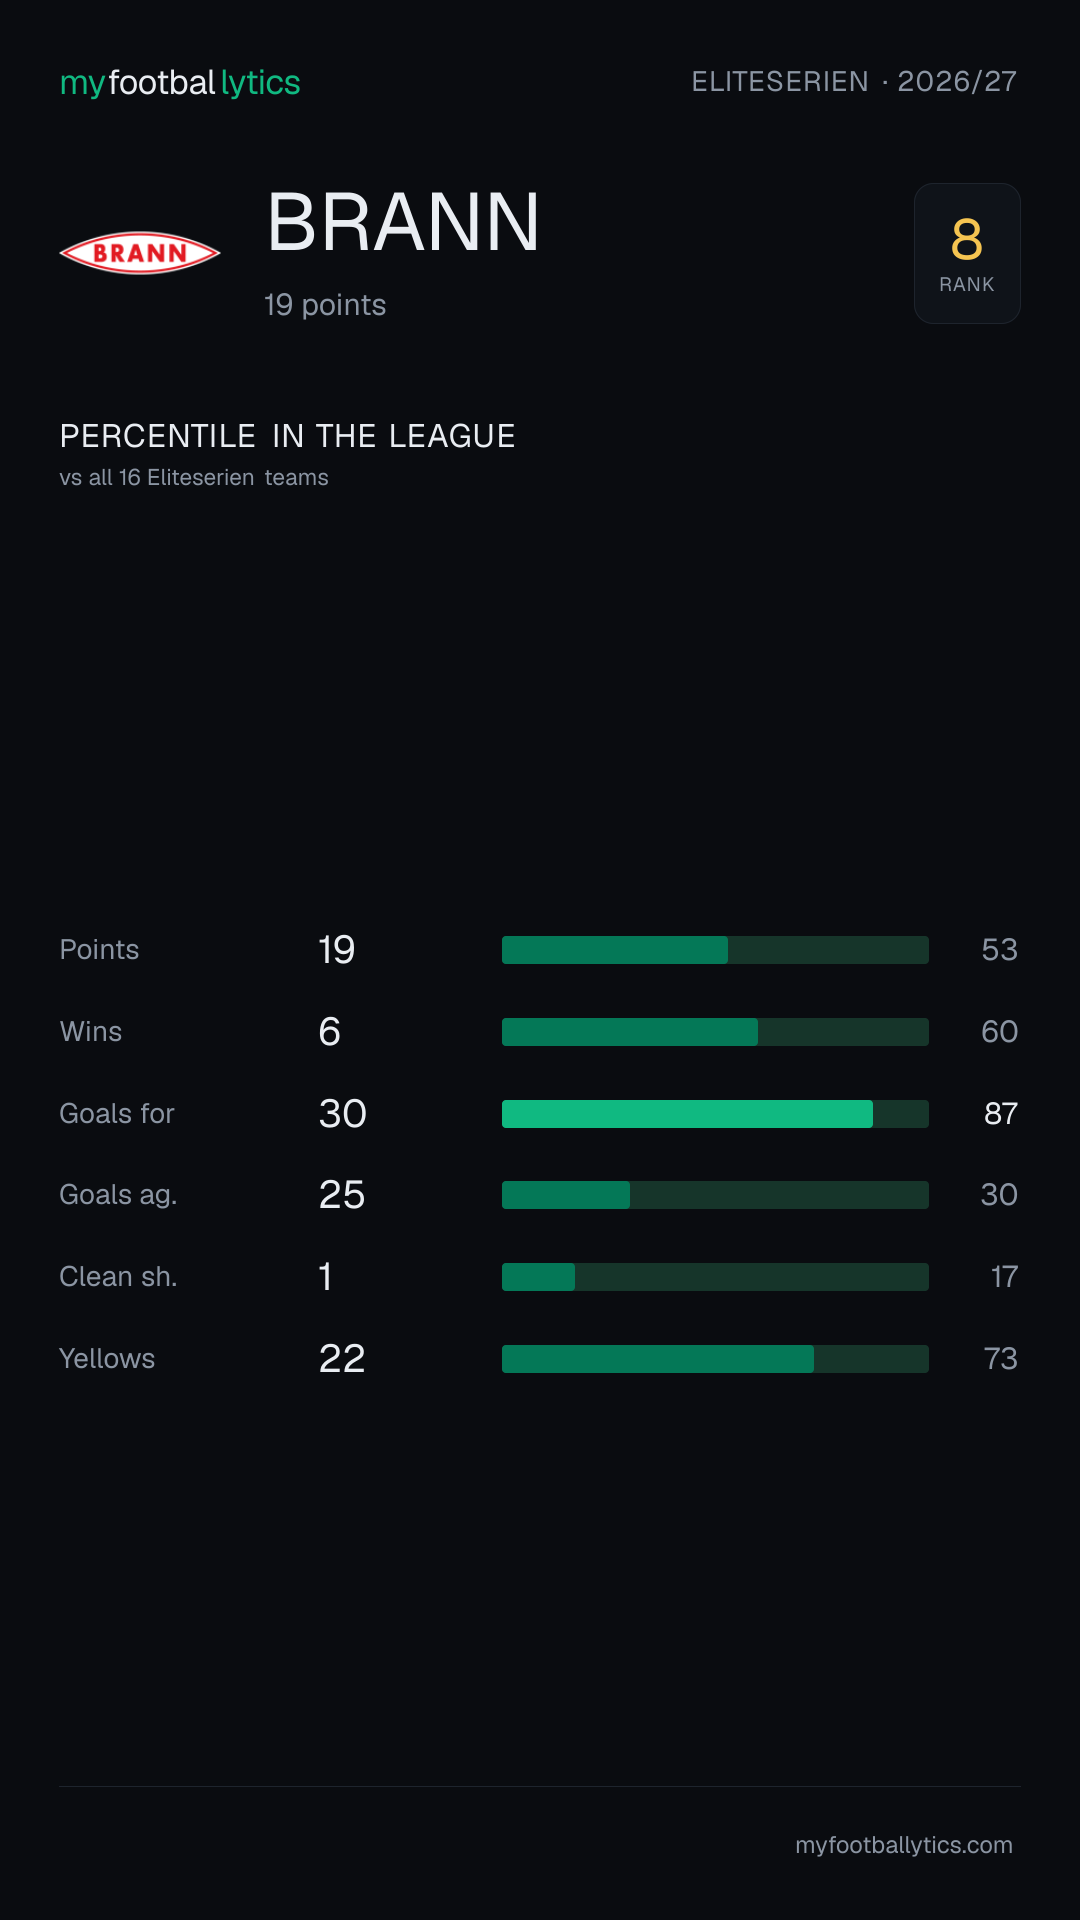1080x1920 pixels.
Task: Open the myfootballytics logo at top
Action: click(180, 82)
